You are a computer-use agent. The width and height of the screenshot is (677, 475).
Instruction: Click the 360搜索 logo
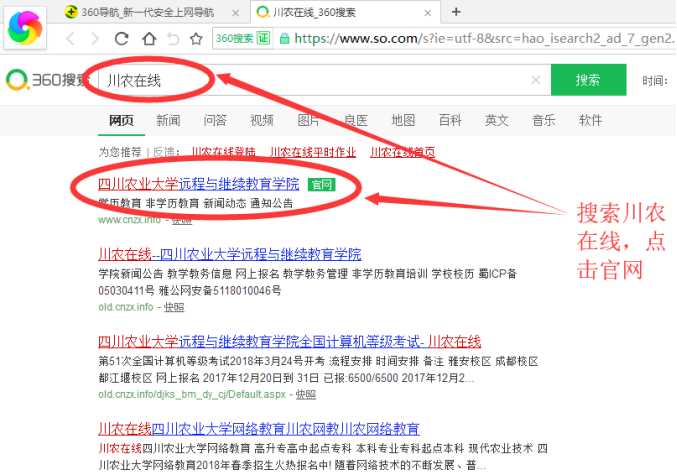pyautogui.click(x=47, y=80)
